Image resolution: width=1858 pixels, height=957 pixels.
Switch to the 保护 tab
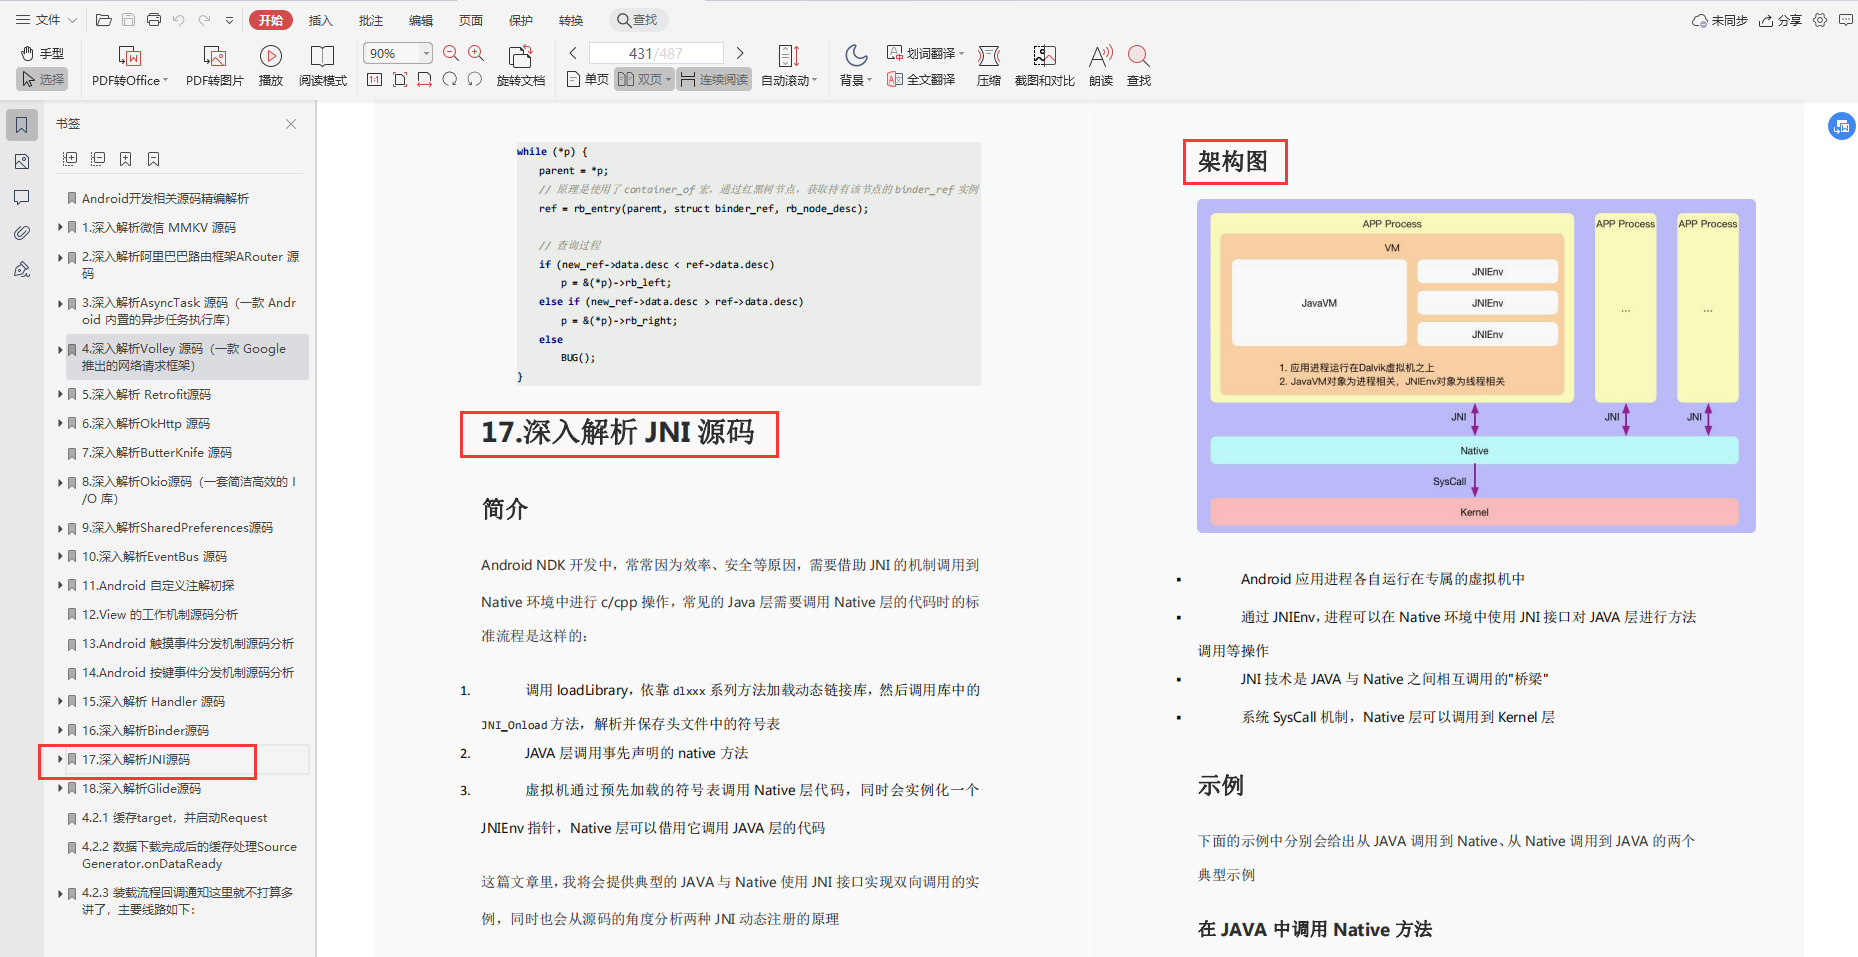click(x=521, y=20)
